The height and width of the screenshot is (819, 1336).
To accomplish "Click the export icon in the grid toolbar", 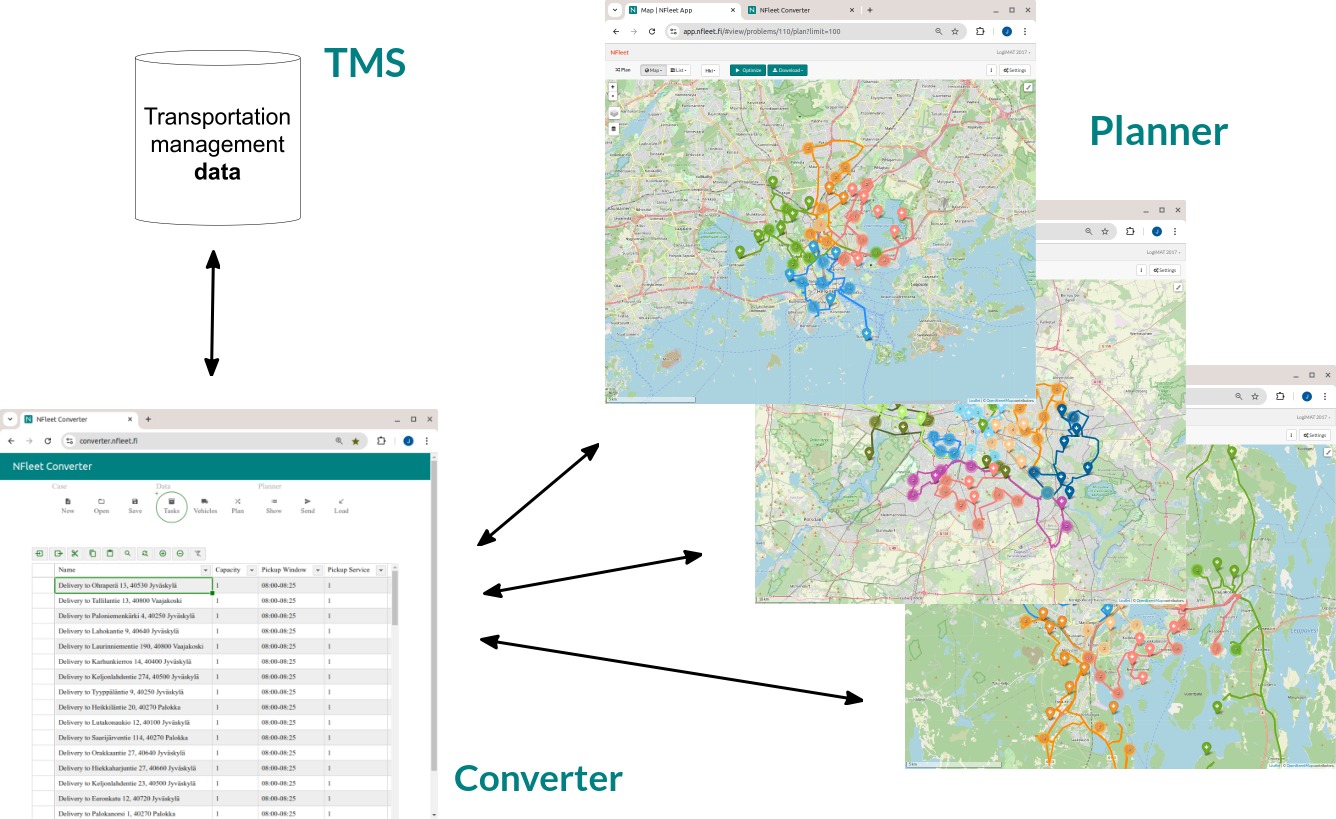I will click(x=59, y=553).
